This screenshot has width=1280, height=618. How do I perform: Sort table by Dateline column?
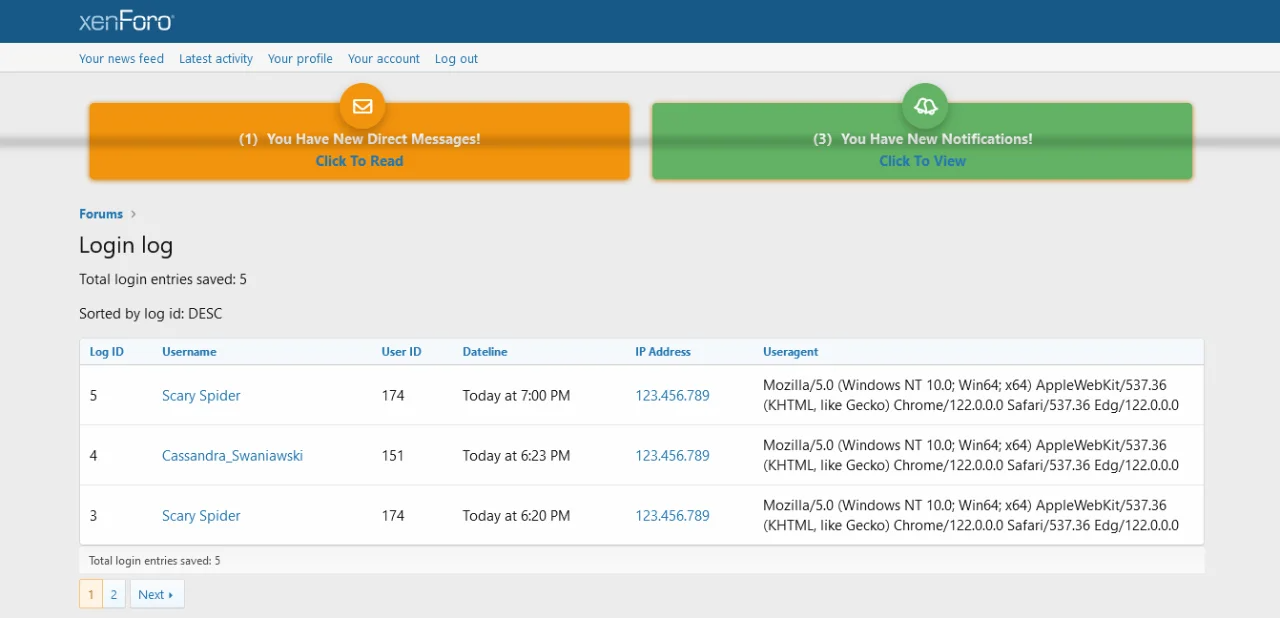click(485, 352)
